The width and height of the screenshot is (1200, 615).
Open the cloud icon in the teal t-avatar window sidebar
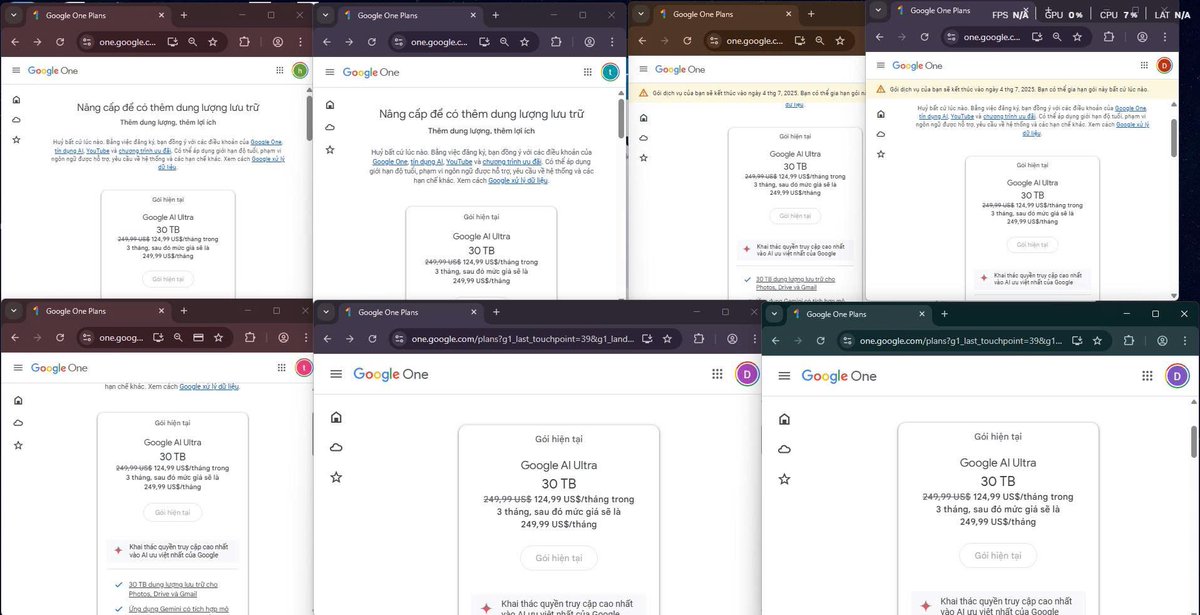tap(330, 127)
